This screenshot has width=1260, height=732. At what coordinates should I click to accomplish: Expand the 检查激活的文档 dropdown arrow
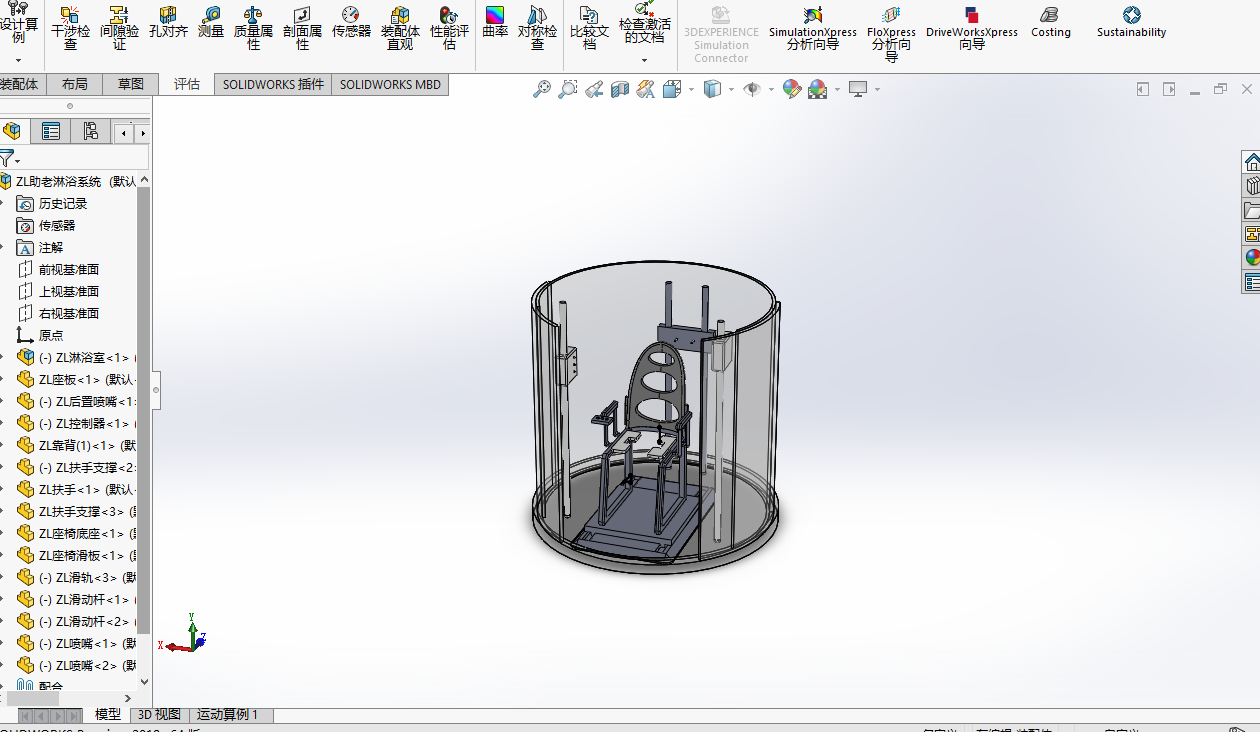point(644,60)
